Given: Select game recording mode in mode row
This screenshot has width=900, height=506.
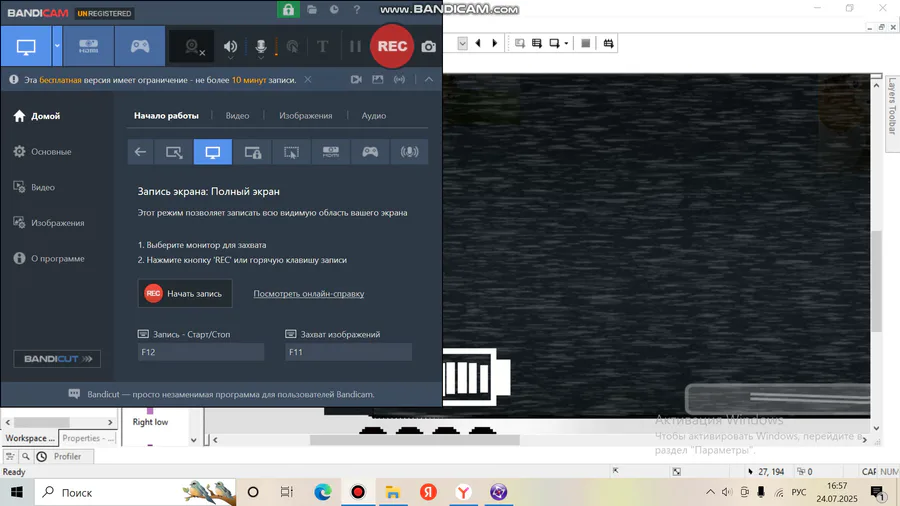Looking at the screenshot, I should [370, 152].
